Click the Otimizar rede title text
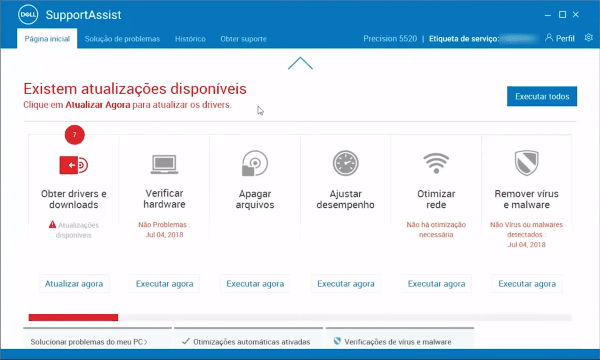The height and width of the screenshot is (360, 600). pyautogui.click(x=436, y=199)
